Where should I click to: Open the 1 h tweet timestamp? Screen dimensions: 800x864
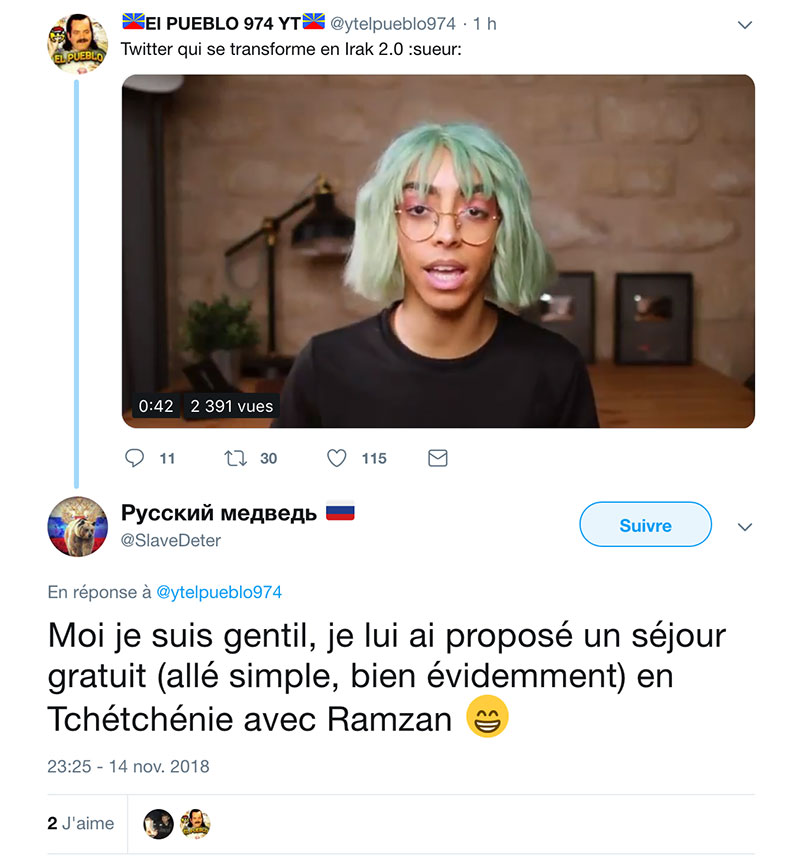(x=485, y=24)
